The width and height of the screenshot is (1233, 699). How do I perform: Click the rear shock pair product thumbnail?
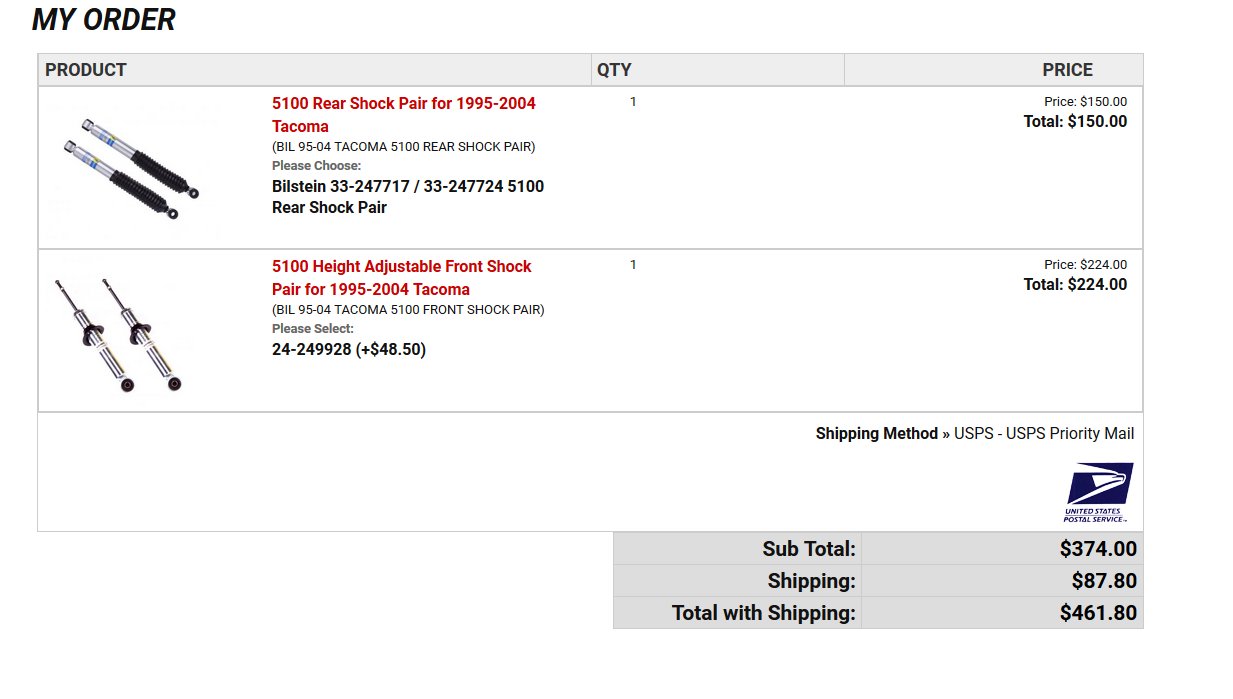[x=131, y=168]
